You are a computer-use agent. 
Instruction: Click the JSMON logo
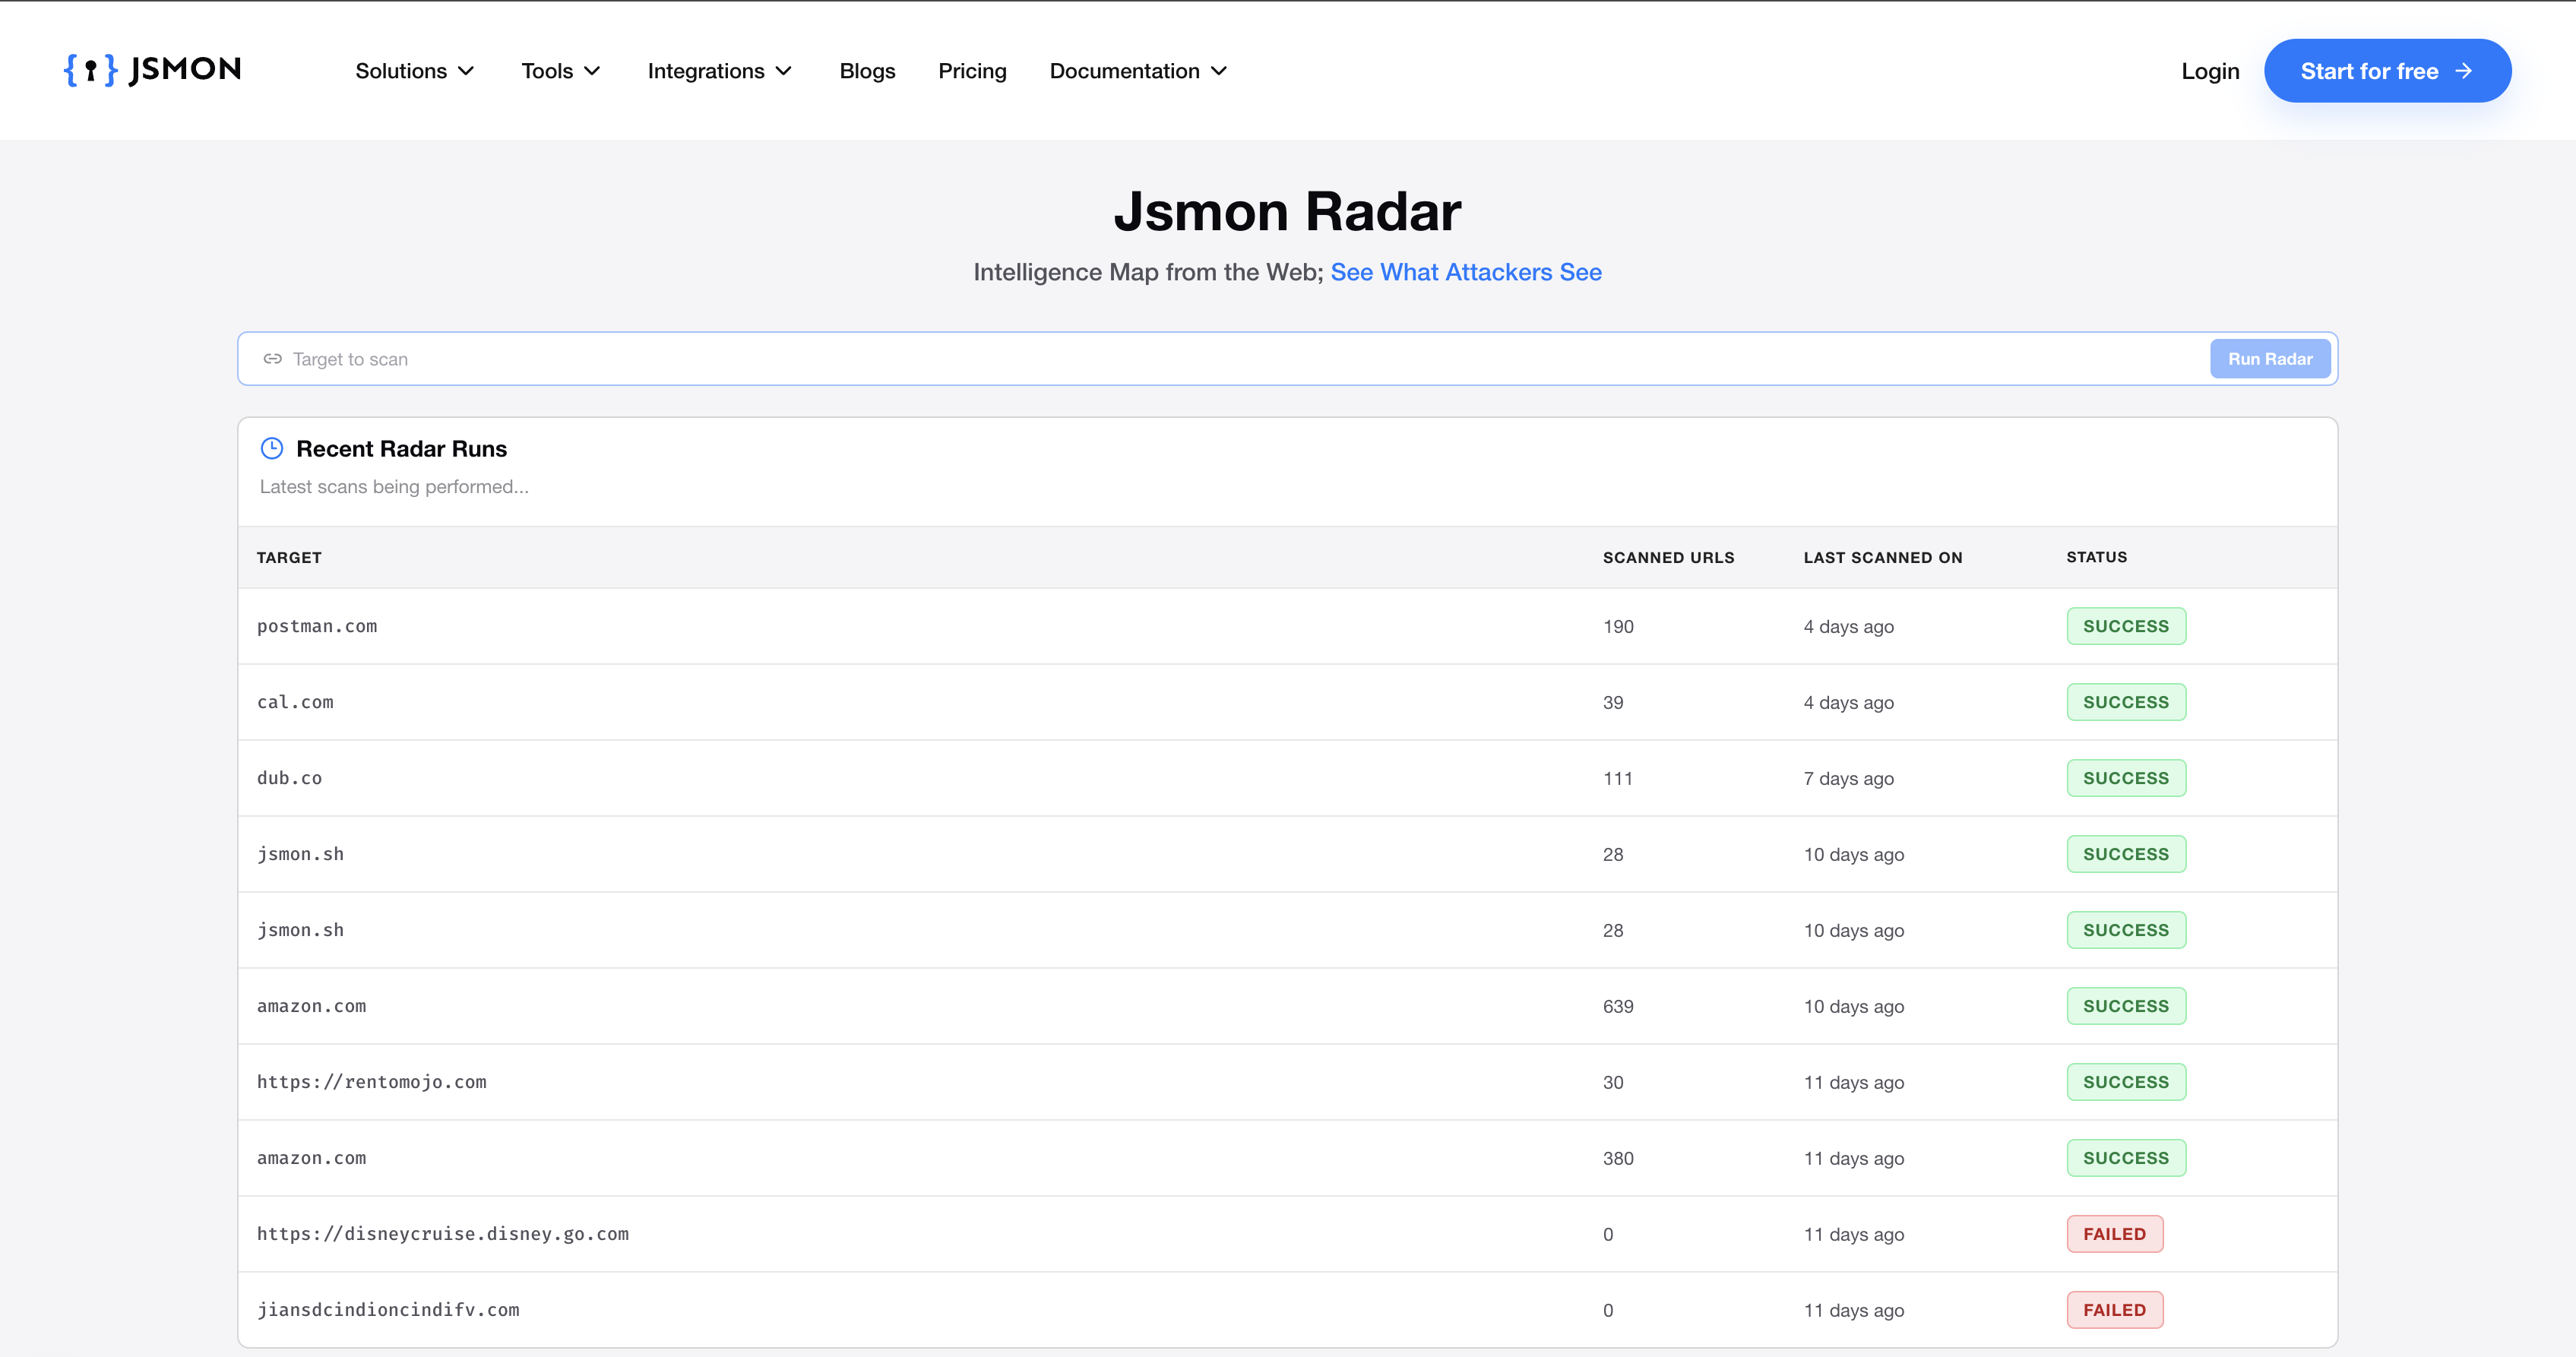click(x=152, y=70)
